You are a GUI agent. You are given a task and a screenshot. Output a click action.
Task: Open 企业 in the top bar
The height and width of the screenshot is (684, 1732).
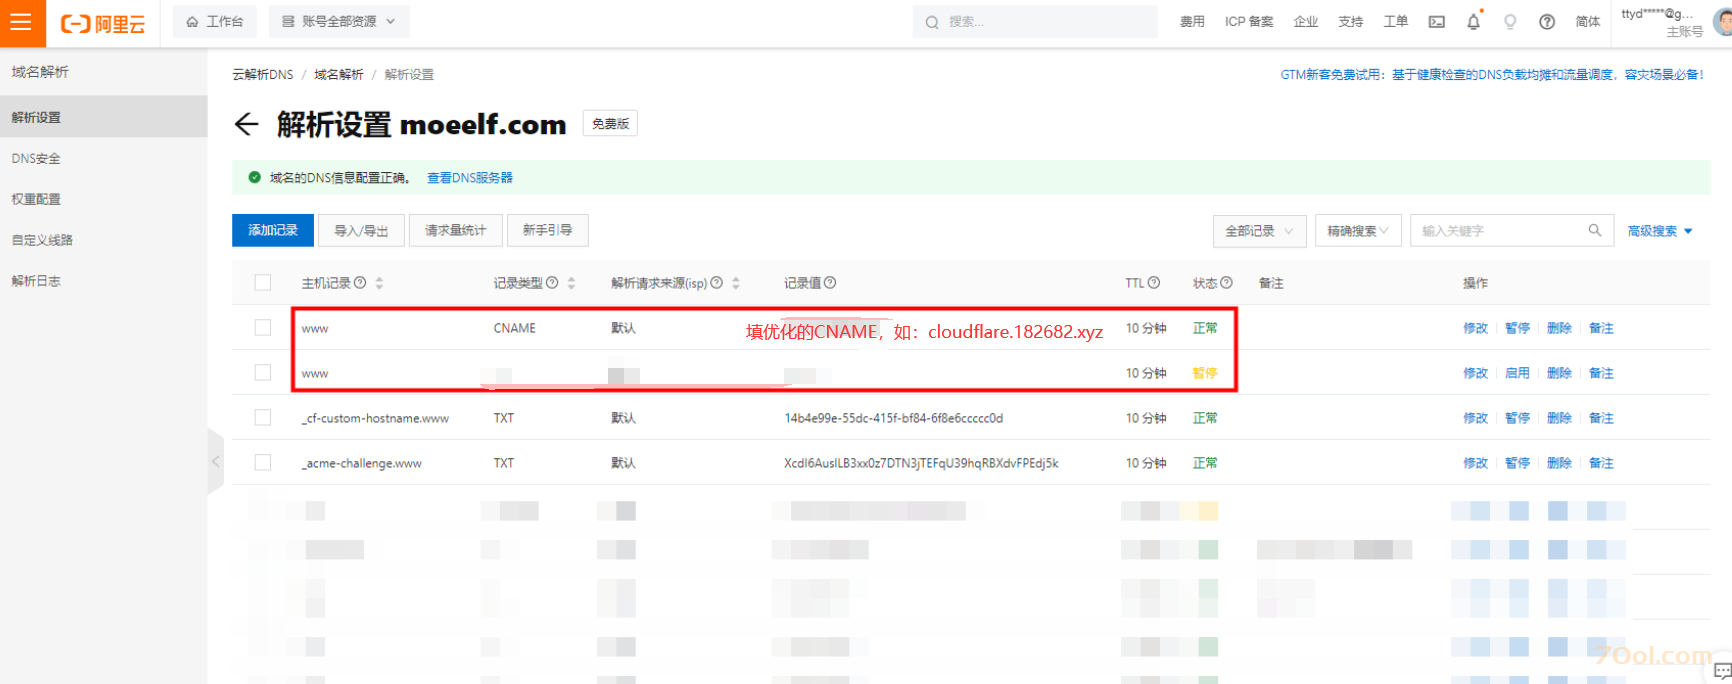(1306, 21)
